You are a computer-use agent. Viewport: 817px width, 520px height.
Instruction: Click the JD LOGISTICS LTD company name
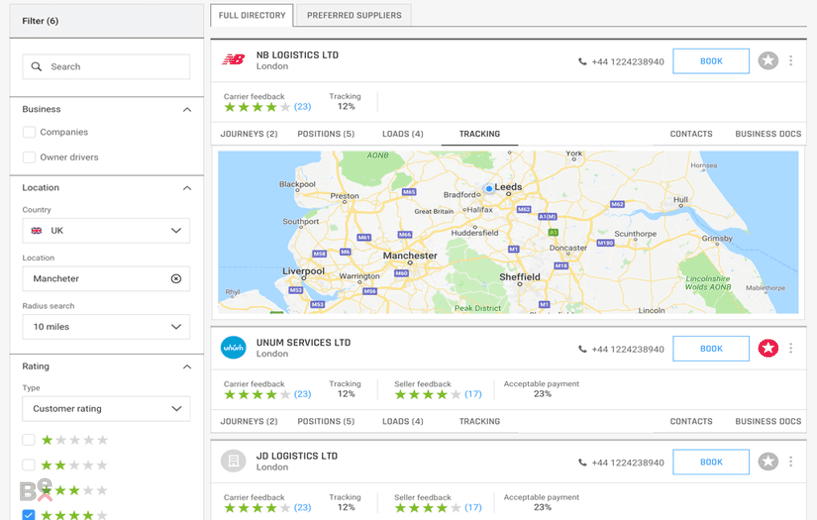[x=297, y=456]
